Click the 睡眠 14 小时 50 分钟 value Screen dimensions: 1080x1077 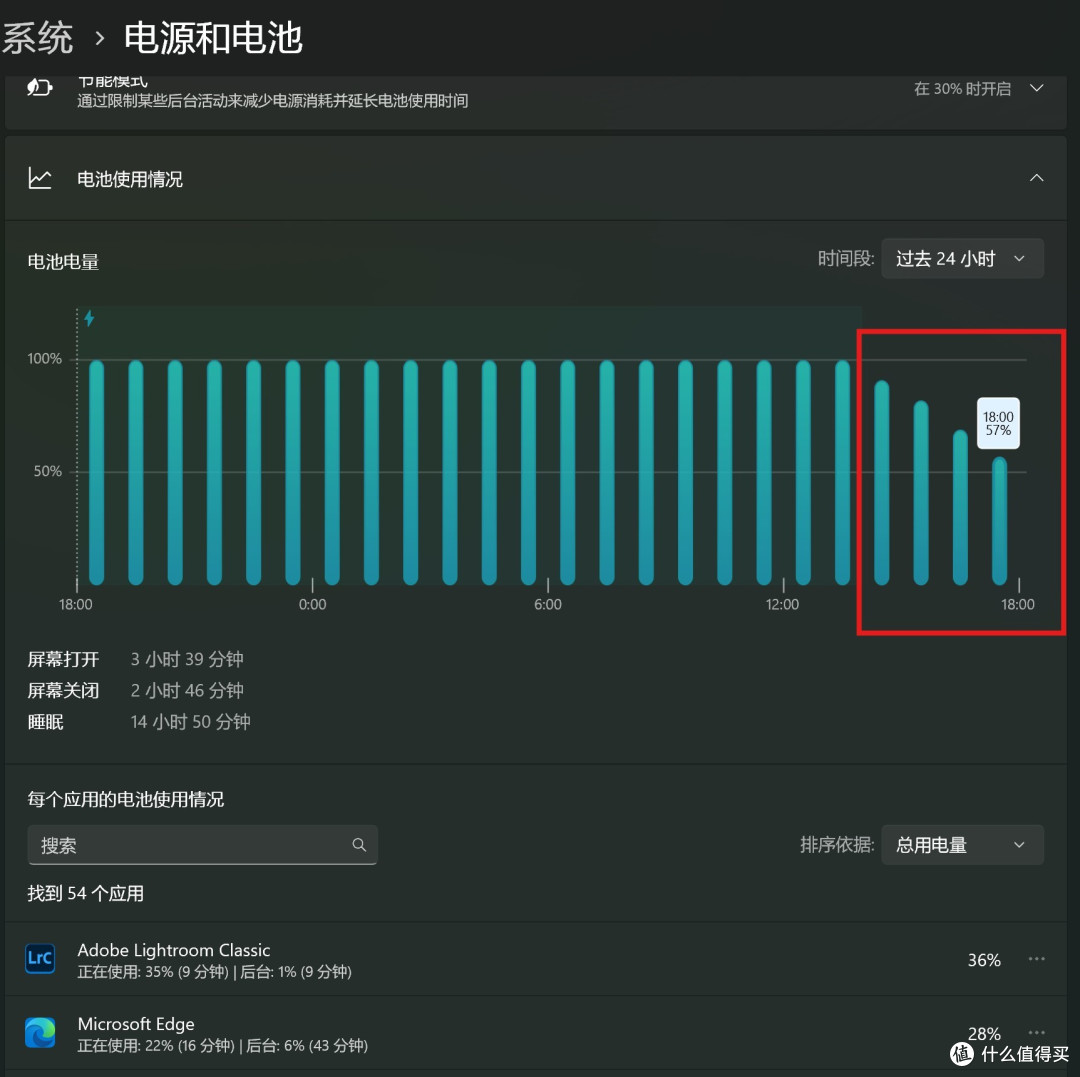click(x=190, y=722)
